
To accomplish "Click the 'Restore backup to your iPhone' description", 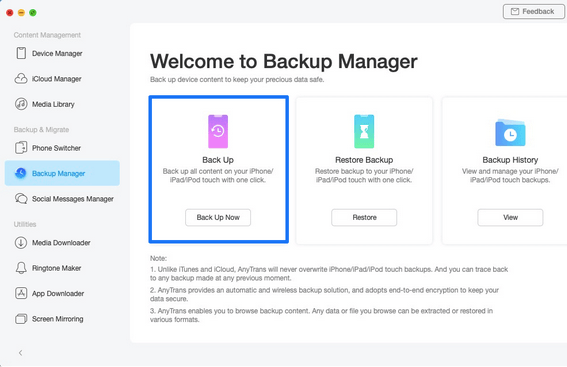I will (364, 175).
